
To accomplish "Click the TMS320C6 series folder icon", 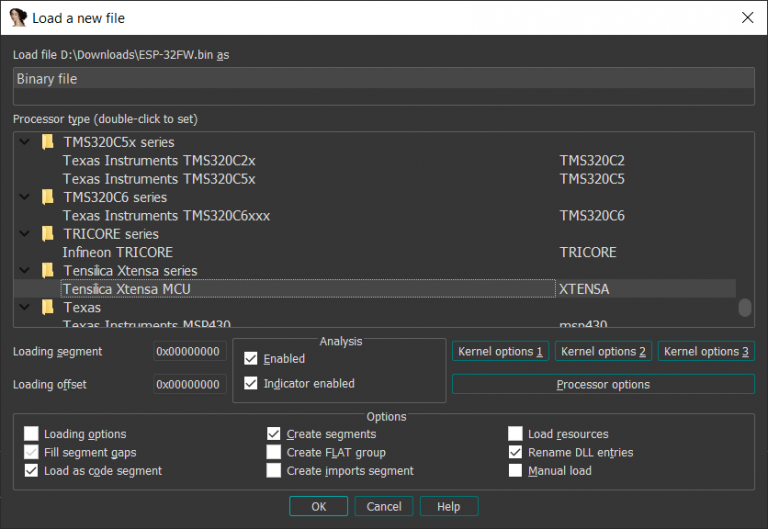I will click(47, 197).
